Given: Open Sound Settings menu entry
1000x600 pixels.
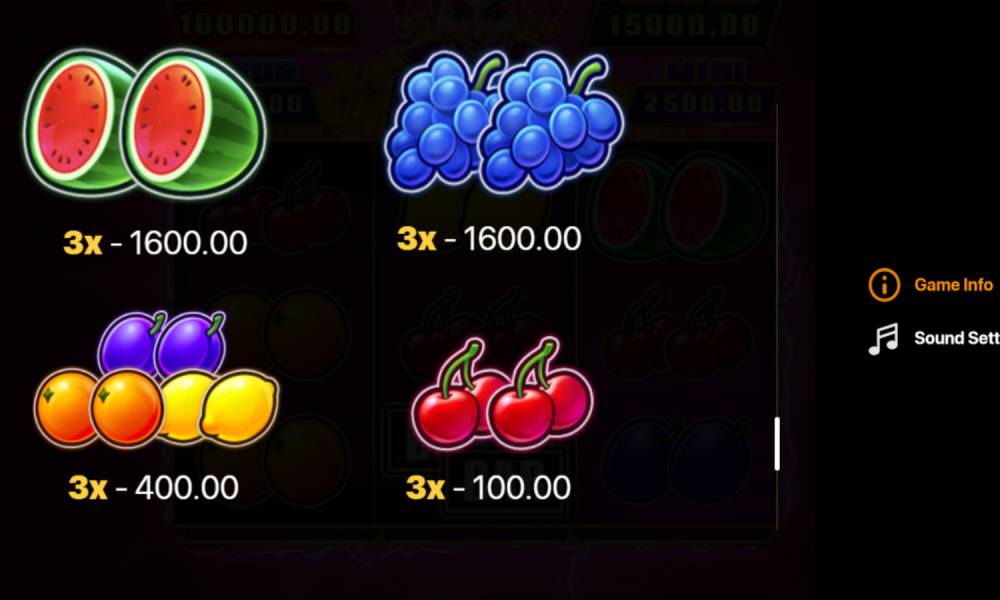Looking at the screenshot, I should 956,338.
